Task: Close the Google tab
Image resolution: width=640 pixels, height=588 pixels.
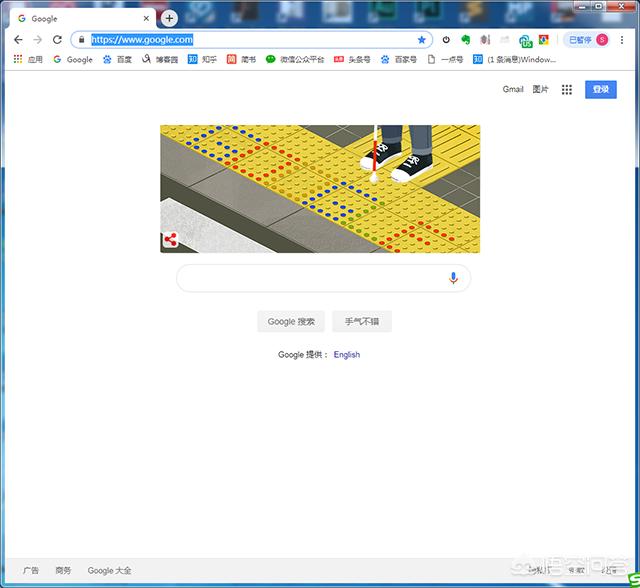Action: [x=146, y=18]
